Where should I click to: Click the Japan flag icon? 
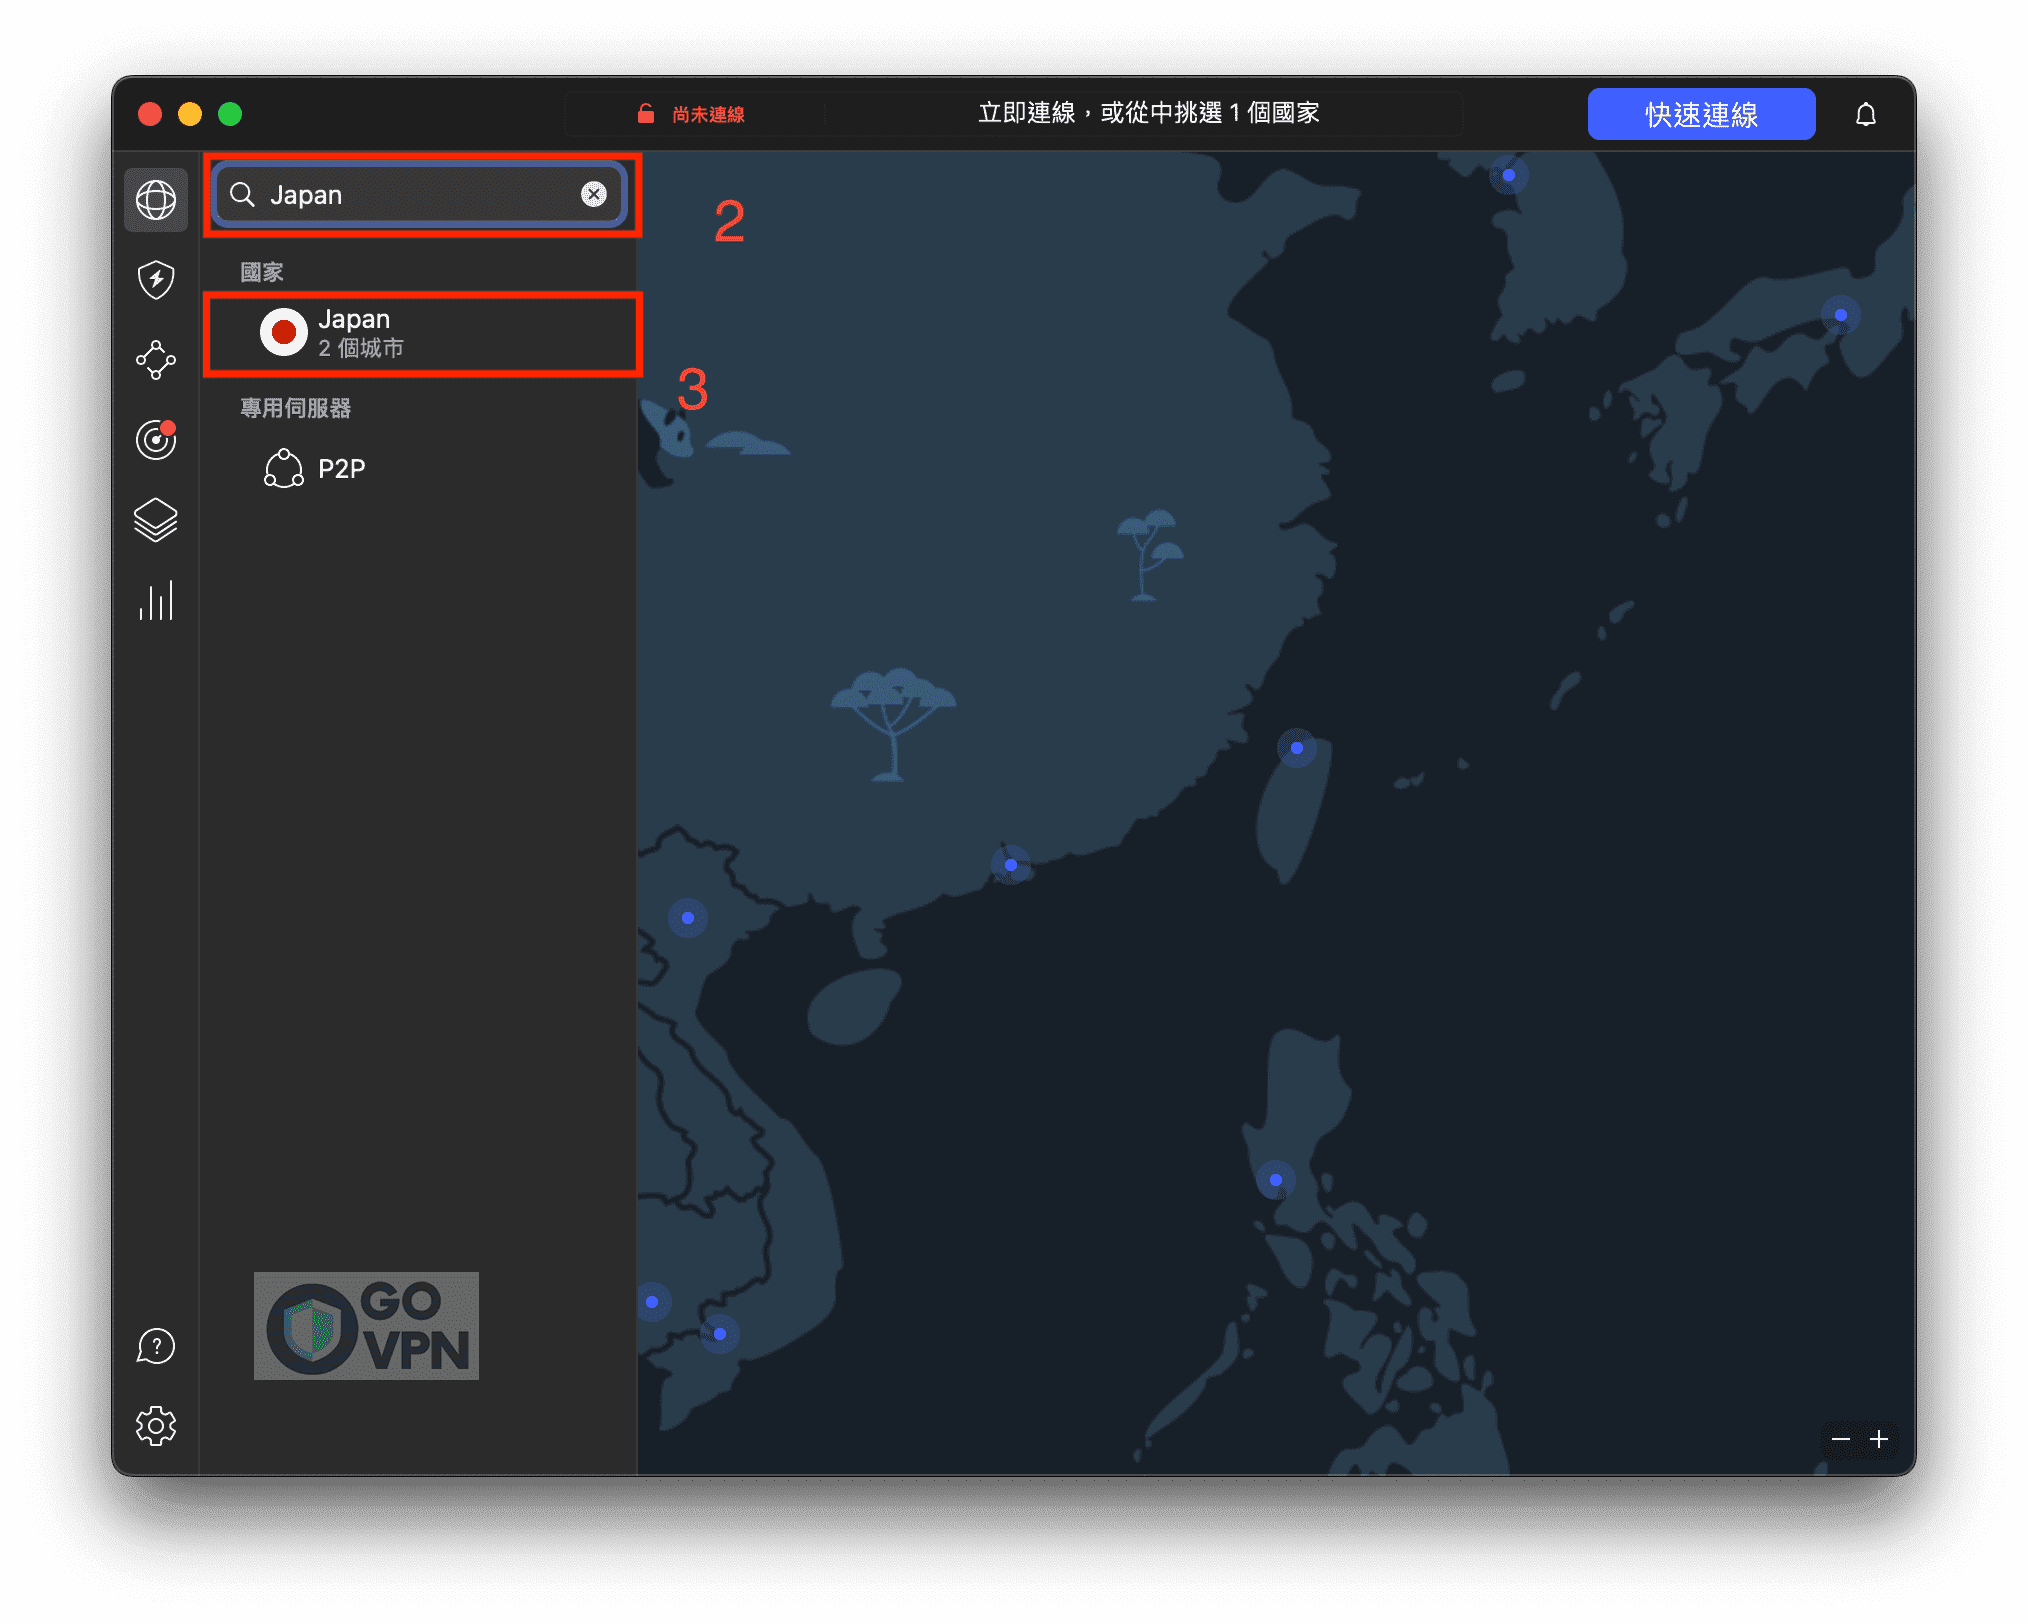click(x=284, y=332)
